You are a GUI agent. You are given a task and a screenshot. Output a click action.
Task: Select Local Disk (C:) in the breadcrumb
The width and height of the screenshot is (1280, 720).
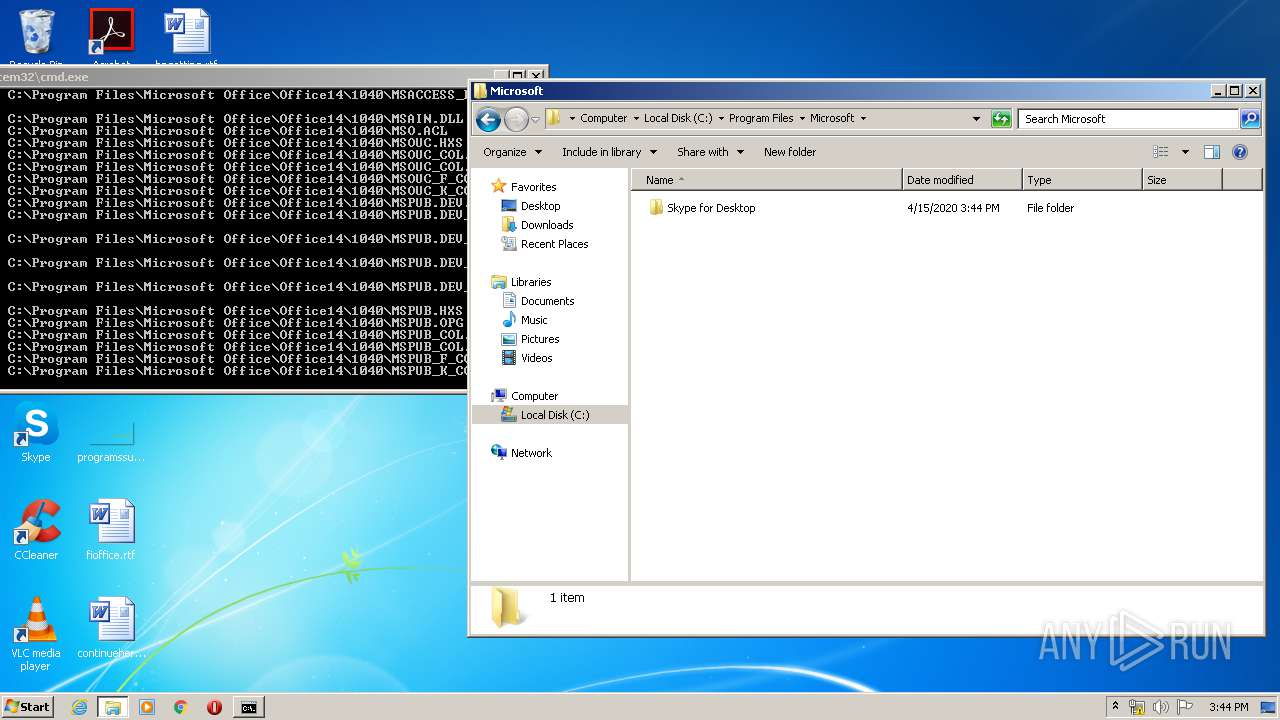(x=678, y=118)
